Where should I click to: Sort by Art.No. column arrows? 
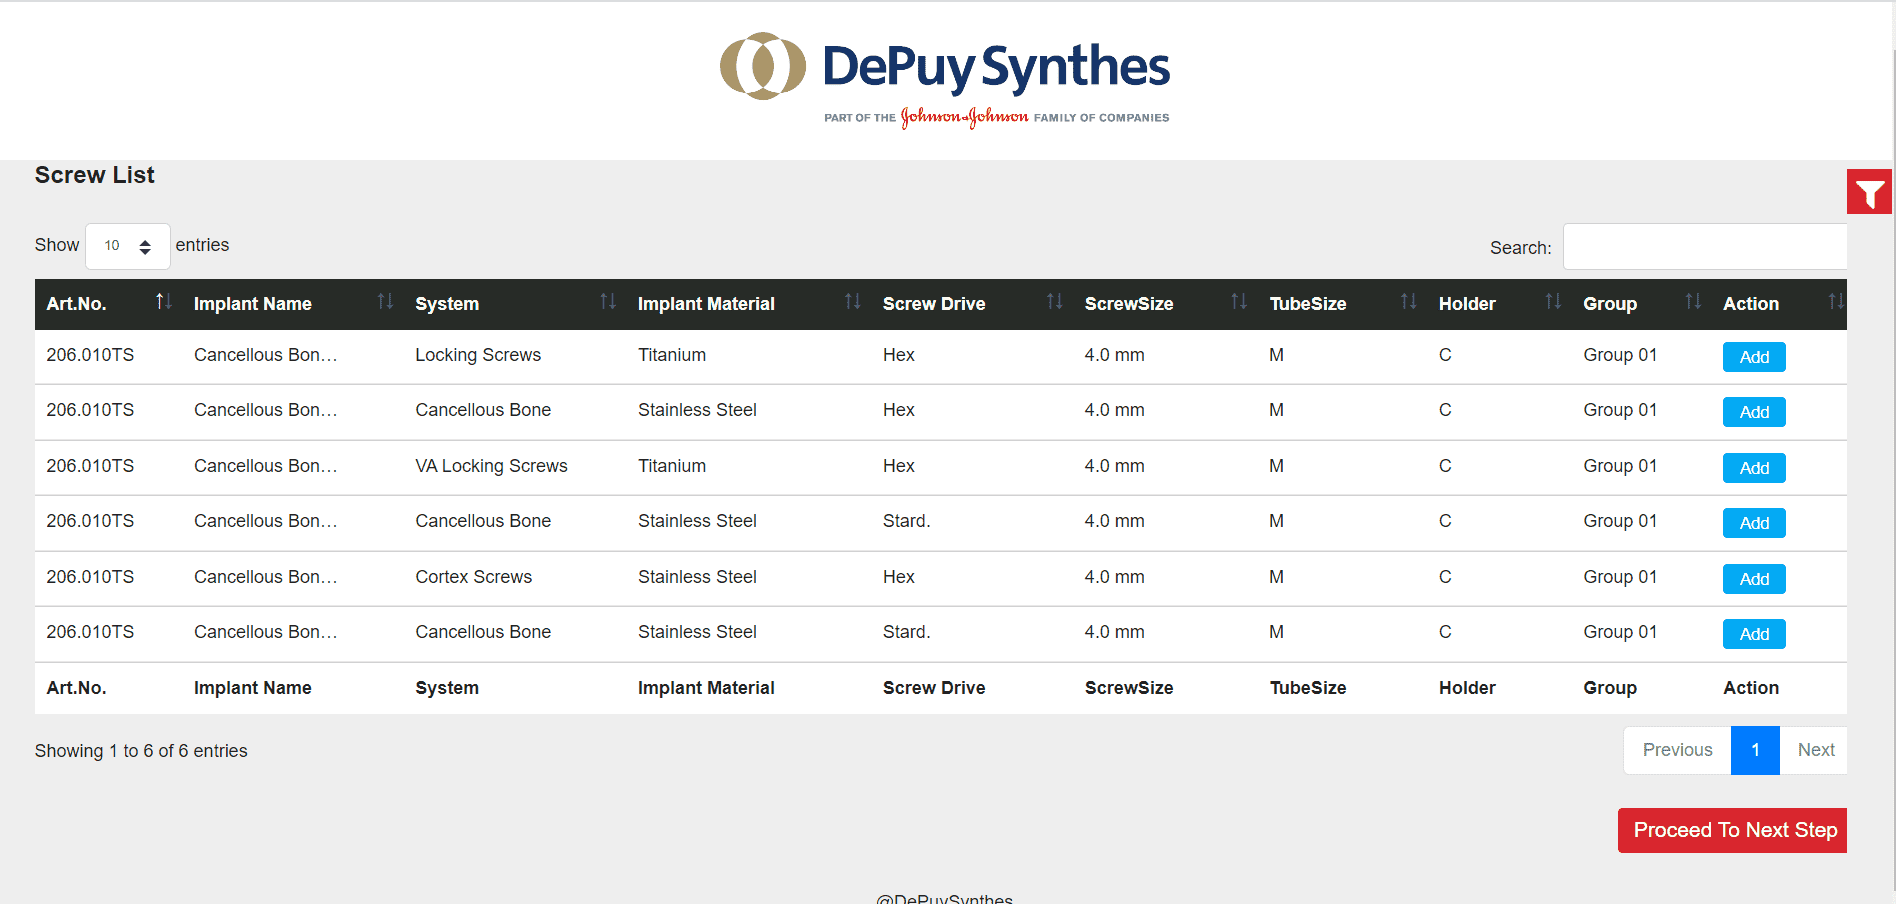pyautogui.click(x=164, y=302)
